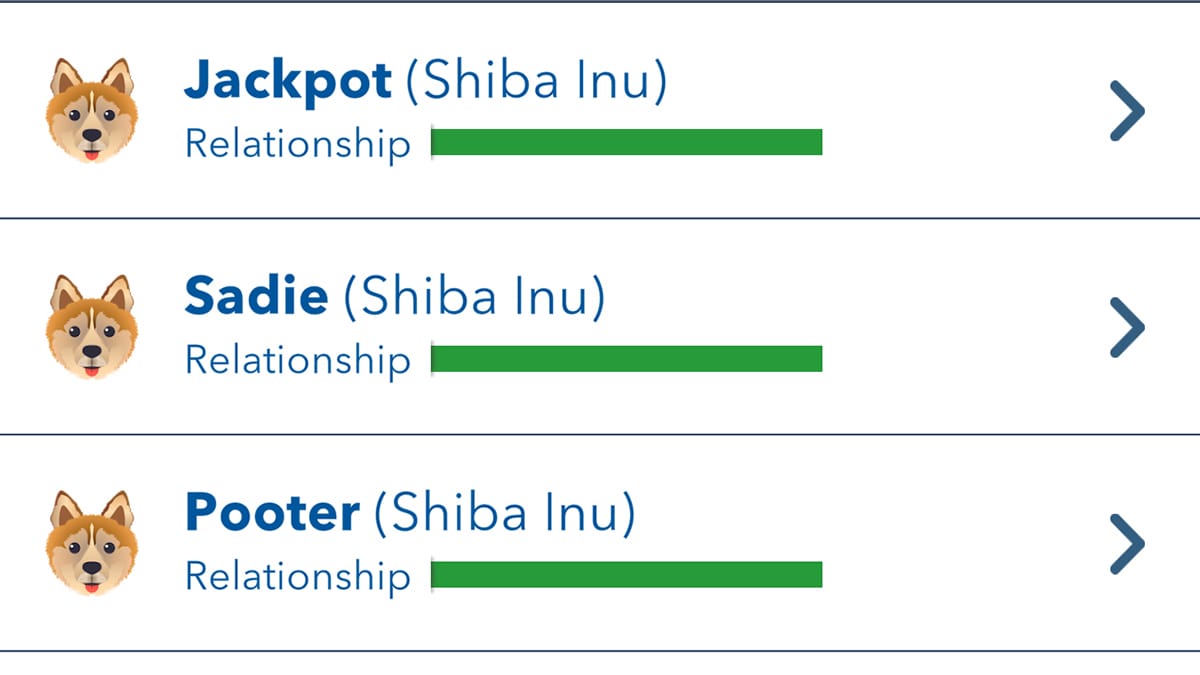Screen dimensions: 1200x675
Task: Tap the Relationship label under Jackpot
Action: tap(298, 144)
